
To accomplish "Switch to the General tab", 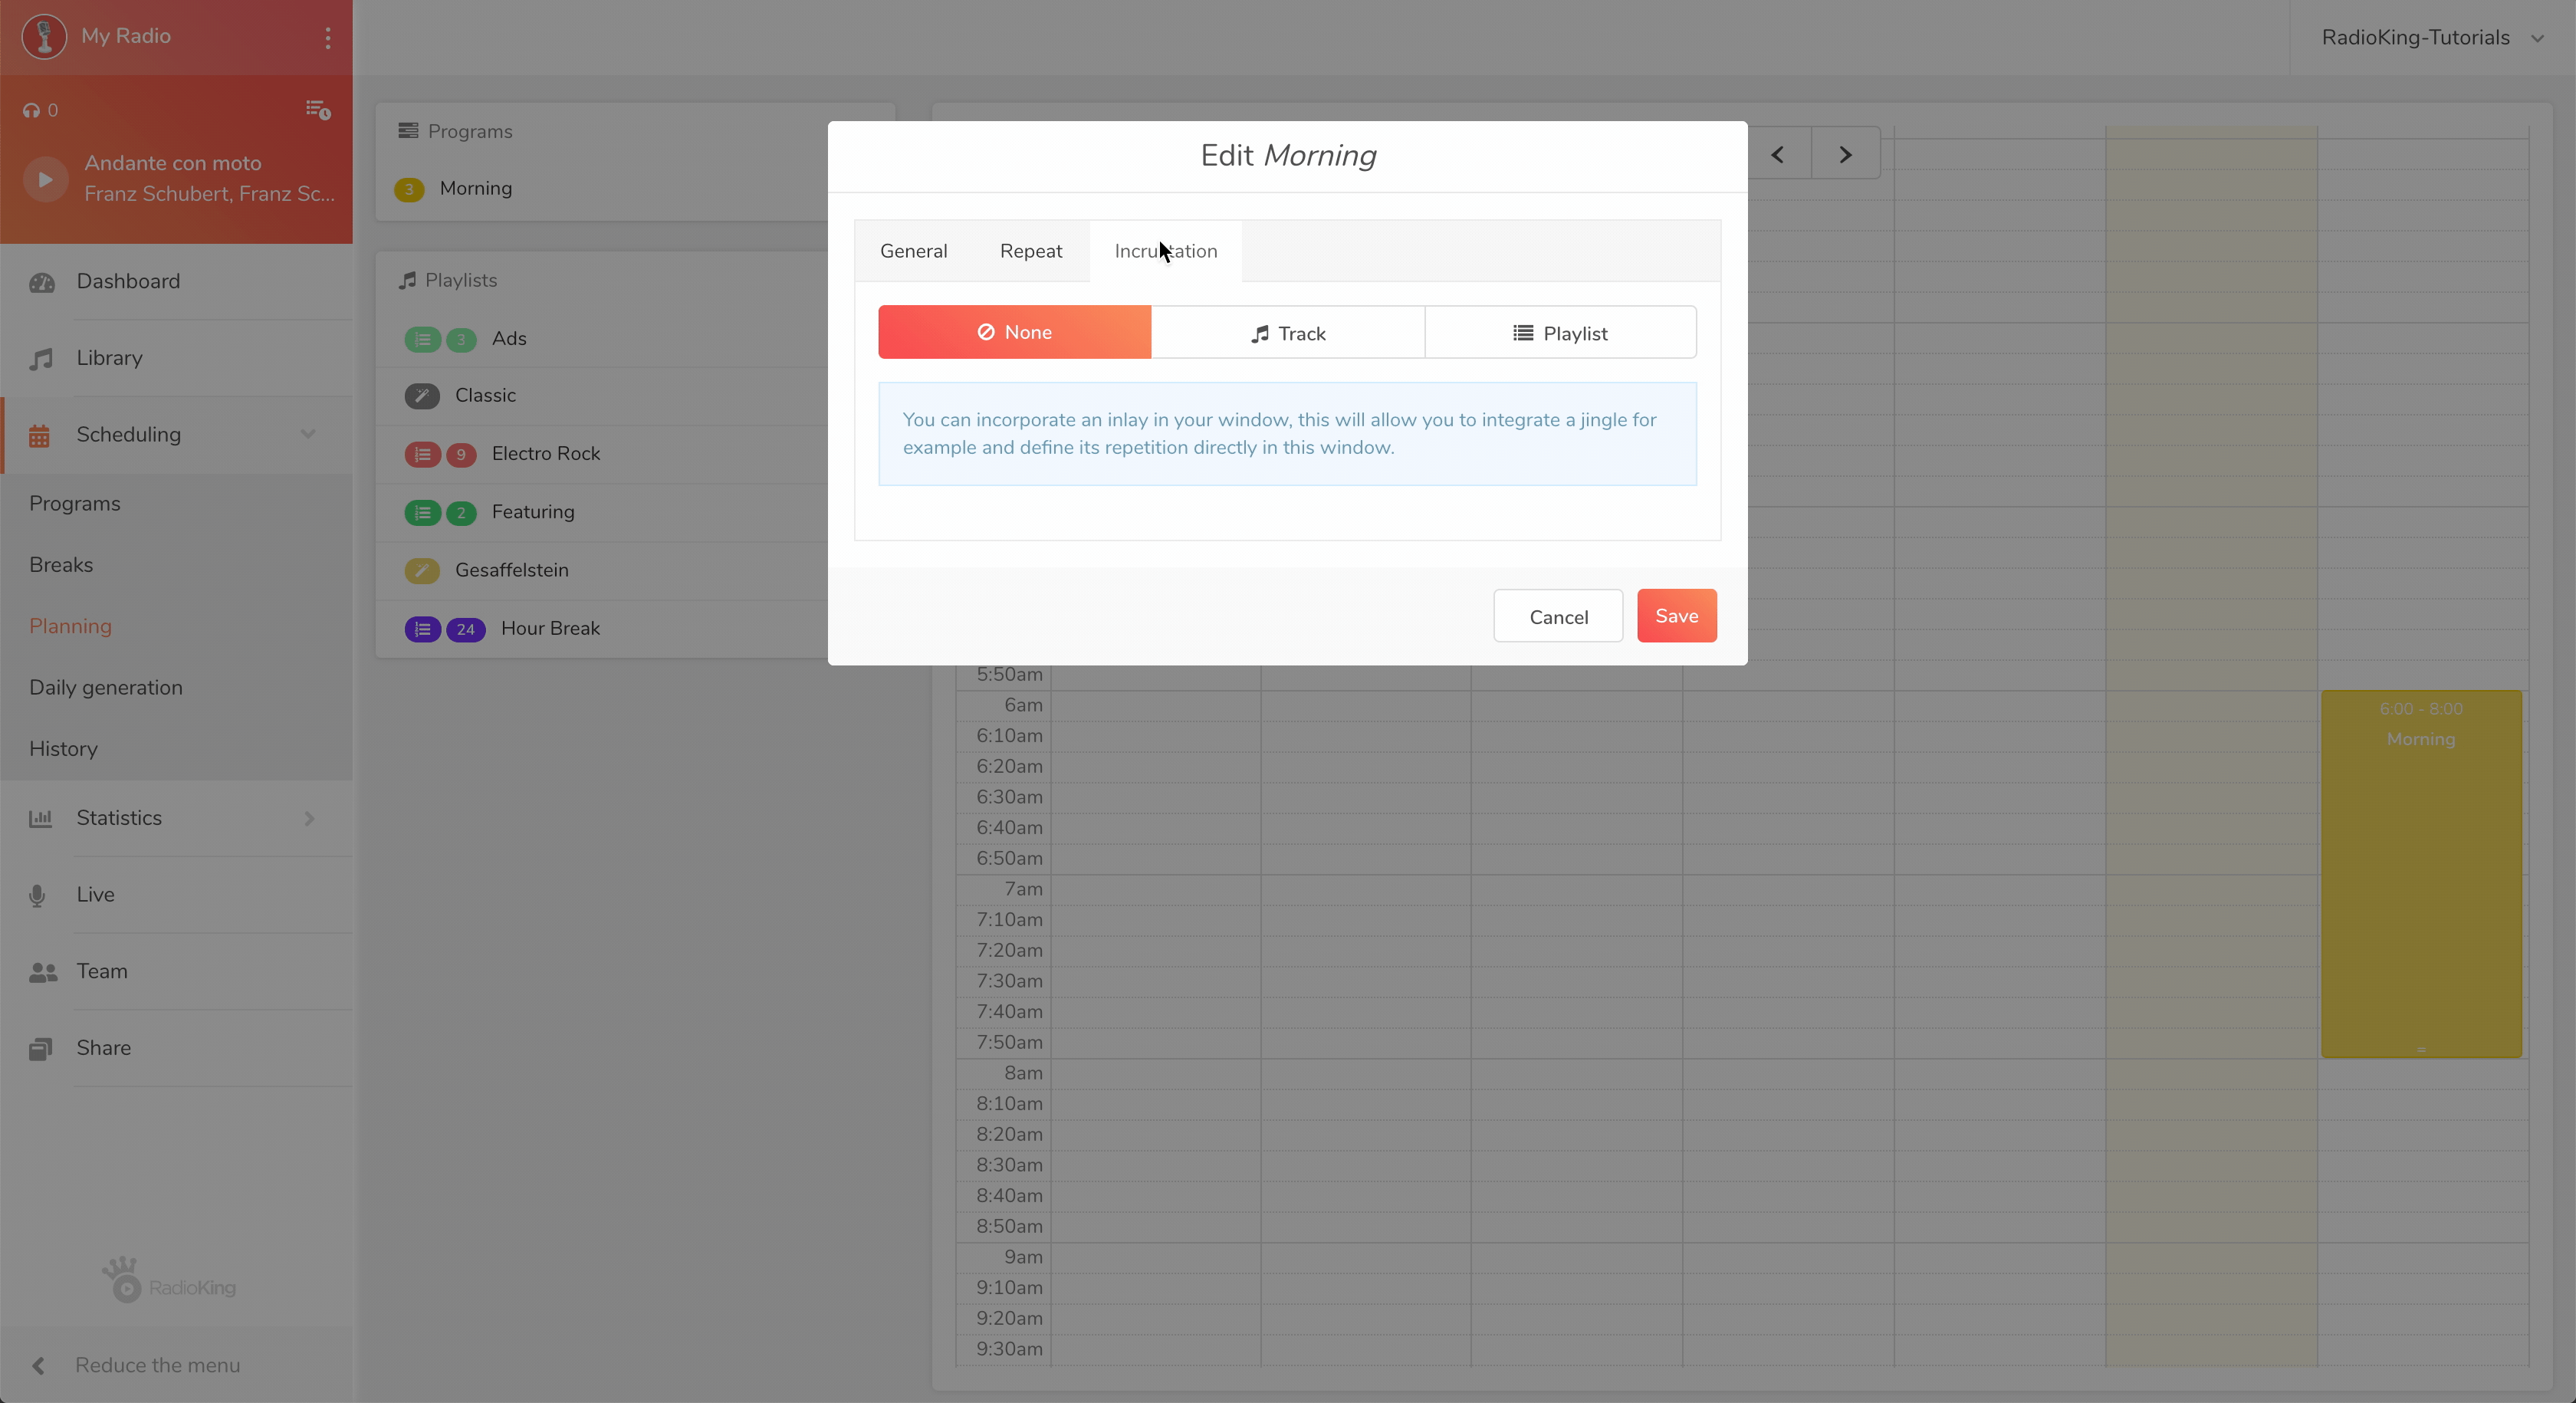I will click(913, 251).
